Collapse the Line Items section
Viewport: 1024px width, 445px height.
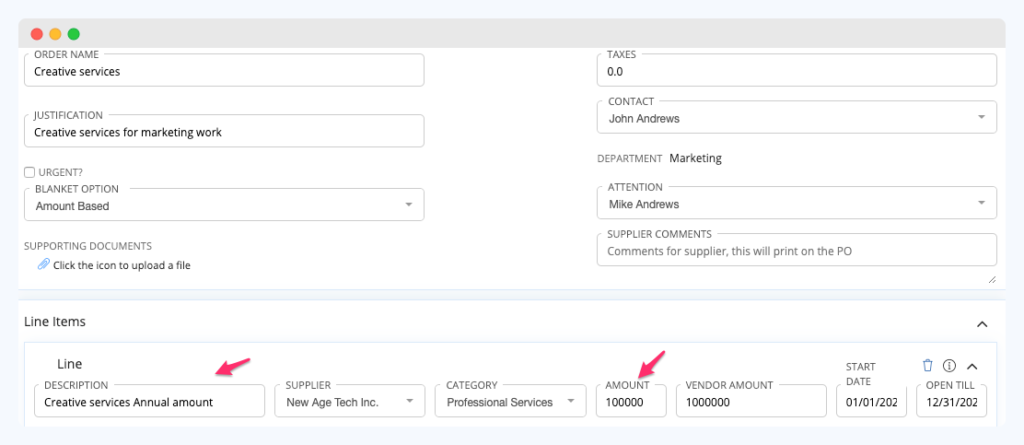click(982, 324)
